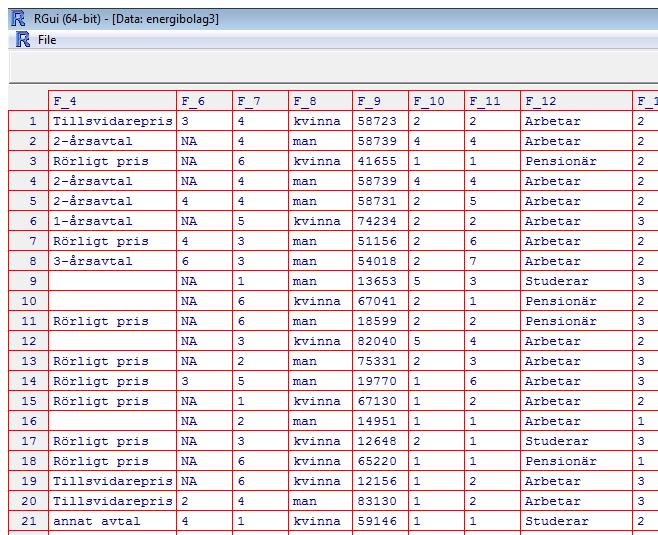Viewport: 658px width, 535px height.
Task: Click row number 16 header
Action: [x=29, y=421]
